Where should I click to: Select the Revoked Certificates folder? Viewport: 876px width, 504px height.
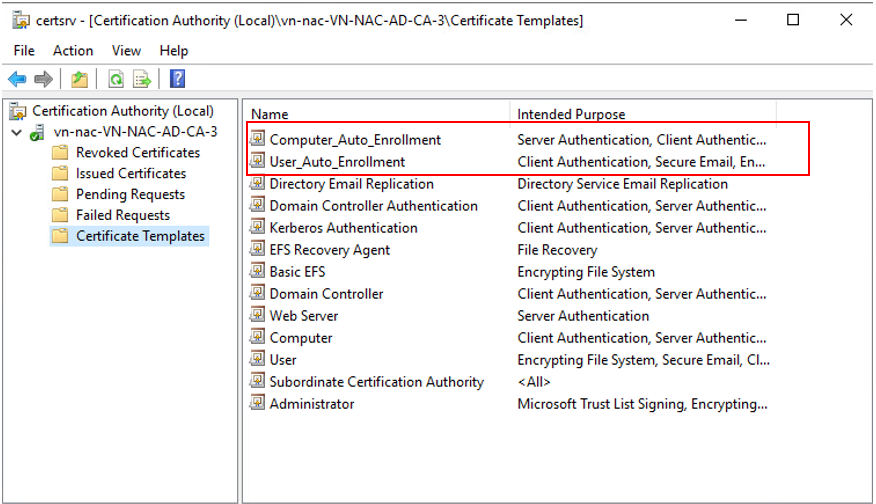click(137, 153)
